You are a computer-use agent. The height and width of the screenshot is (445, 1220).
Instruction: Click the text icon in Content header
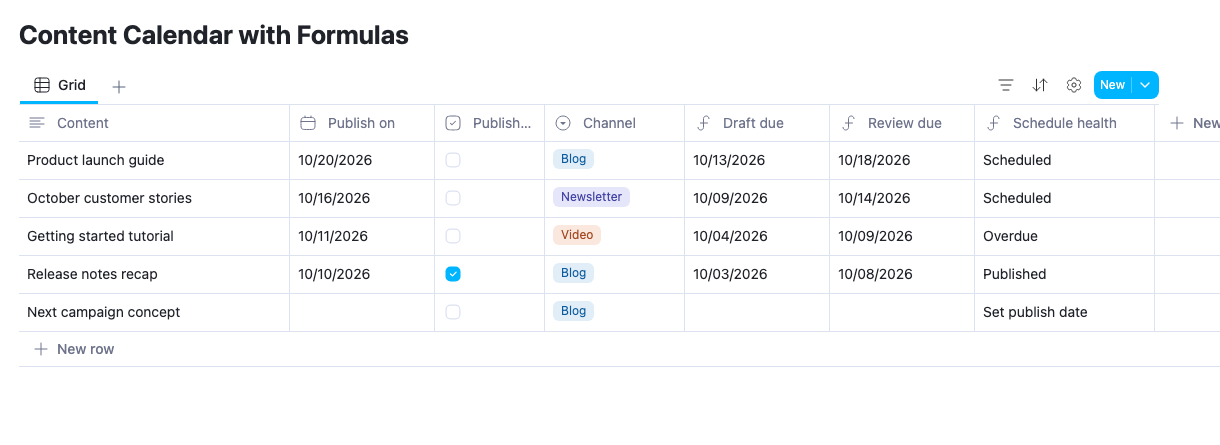[37, 123]
